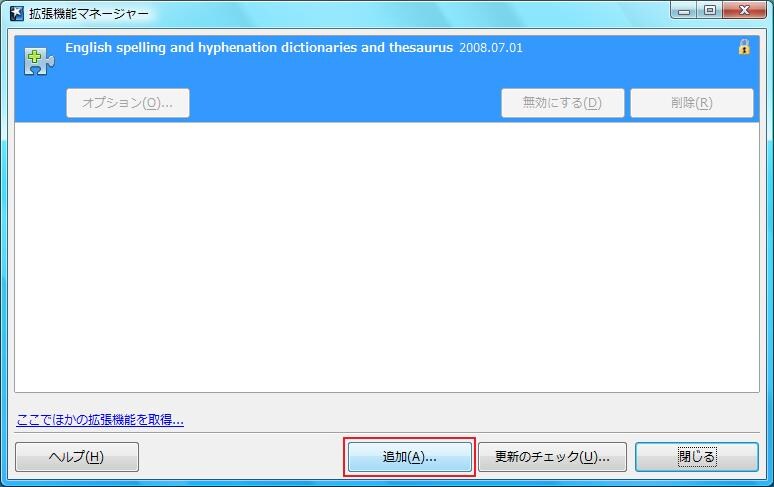Minimize the 拡張機能マネージャー window
Image resolution: width=774 pixels, height=487 pixels.
684,11
